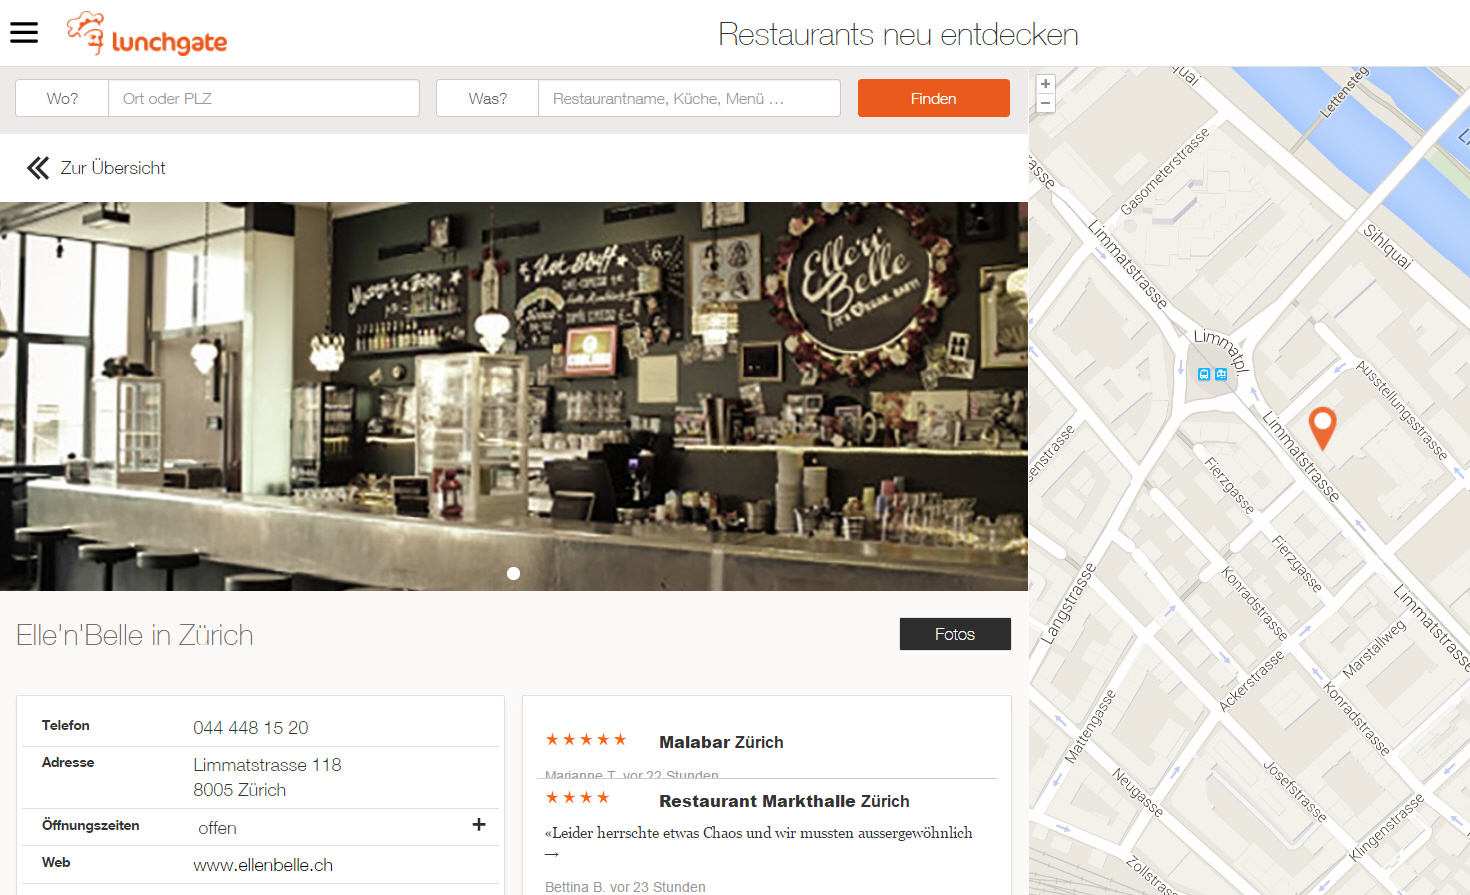Screen dimensions: 1470x895
Task: Go back via Zur Übersicht link
Action: tap(113, 168)
